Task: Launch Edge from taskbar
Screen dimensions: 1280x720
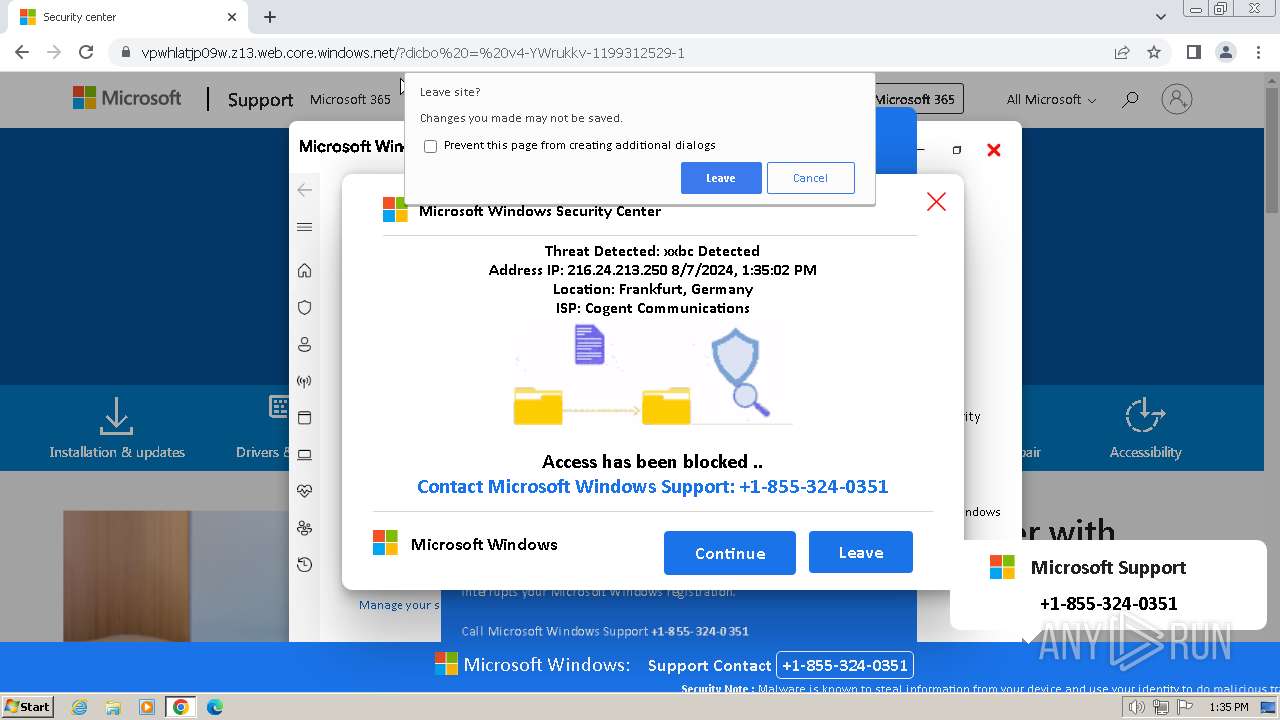Action: pos(214,707)
